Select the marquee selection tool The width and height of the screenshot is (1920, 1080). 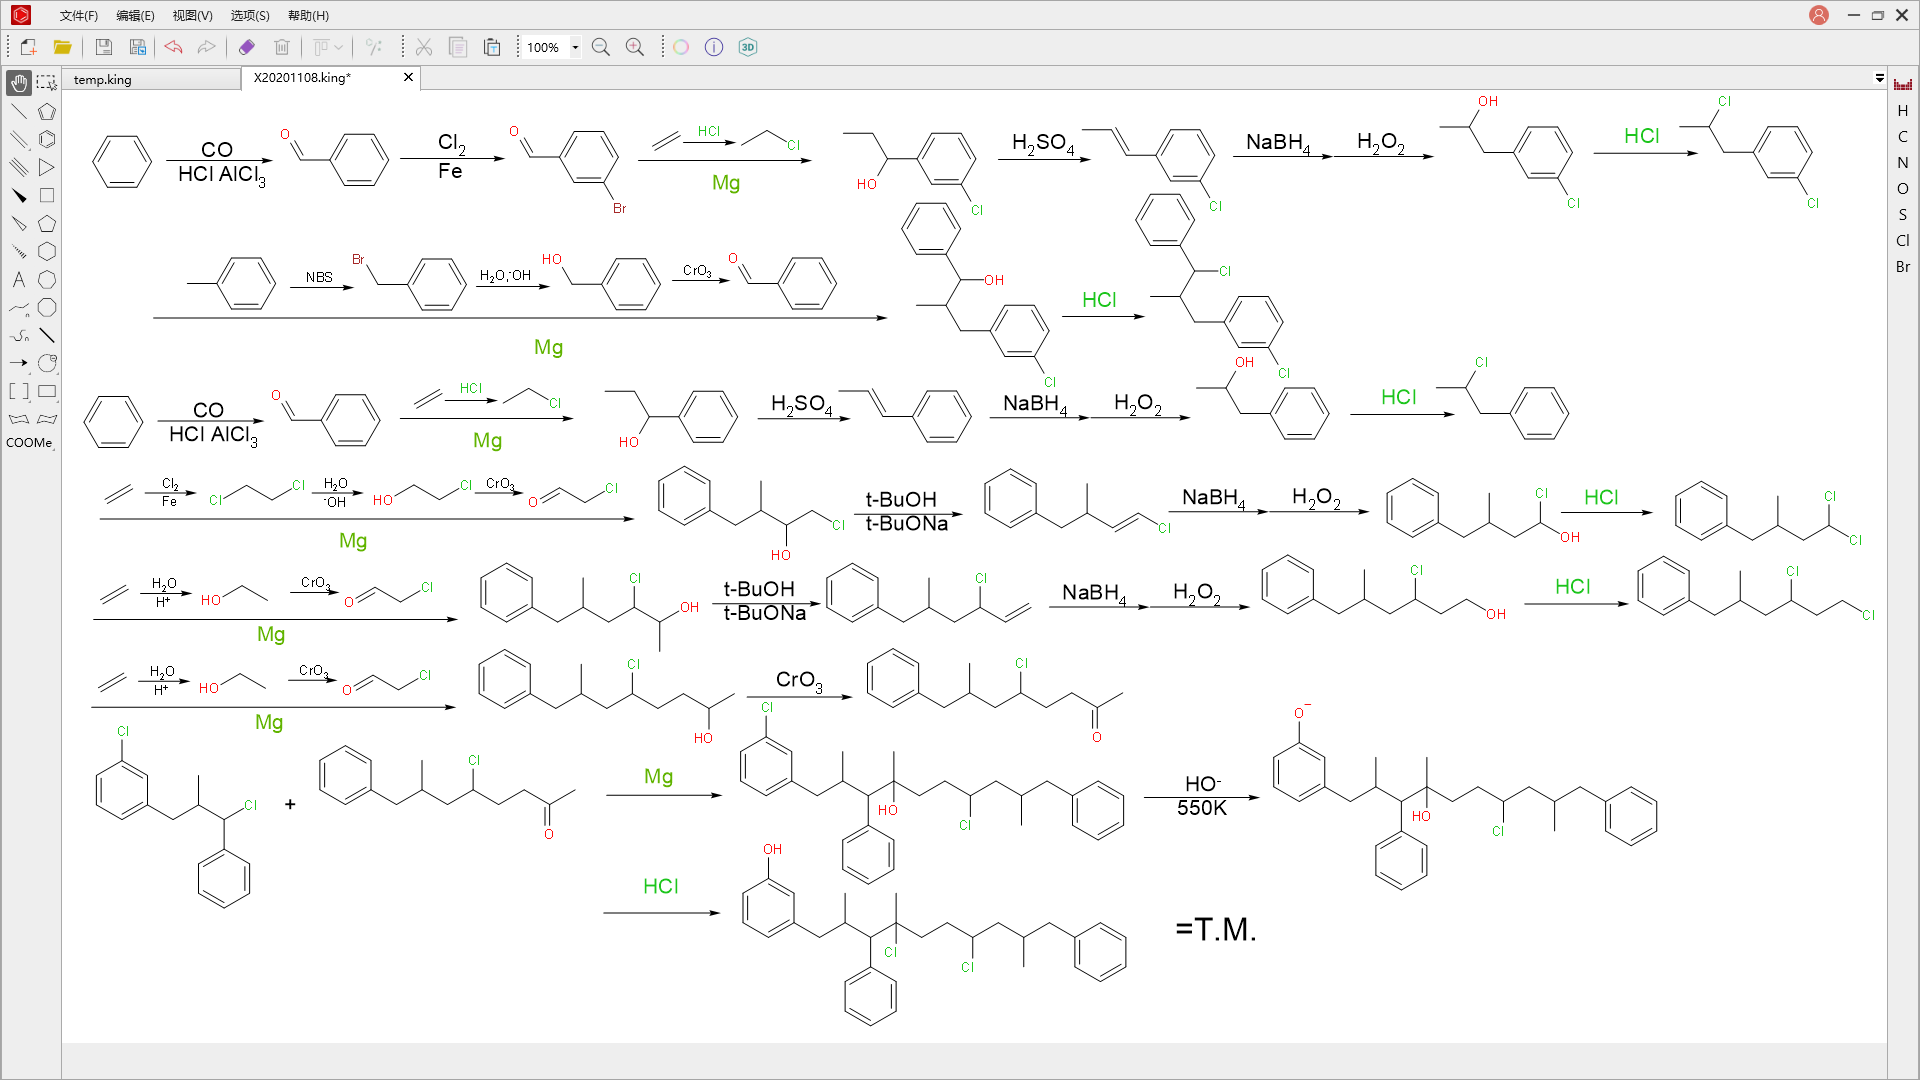pyautogui.click(x=47, y=83)
